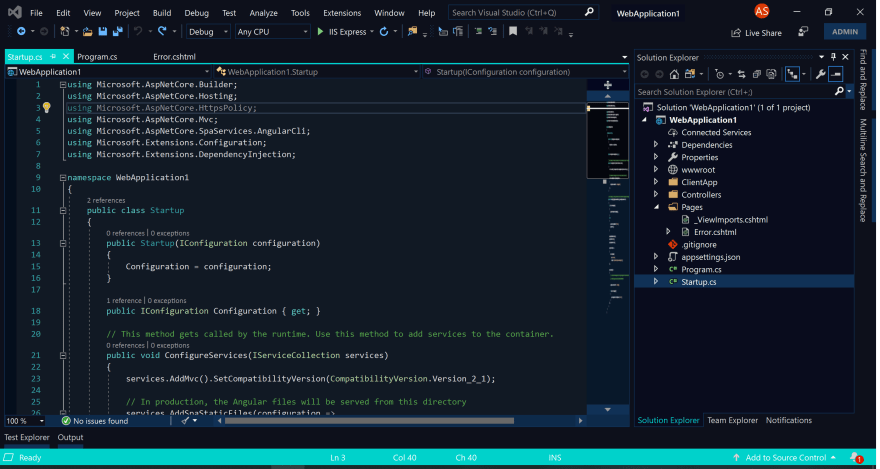This screenshot has width=880, height=469.
Task: Click Sync with Active Document icon
Action: coord(742,74)
